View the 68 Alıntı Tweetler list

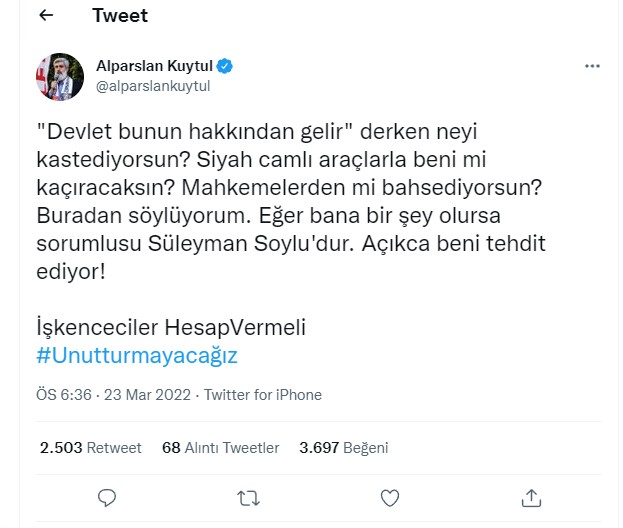pos(220,447)
